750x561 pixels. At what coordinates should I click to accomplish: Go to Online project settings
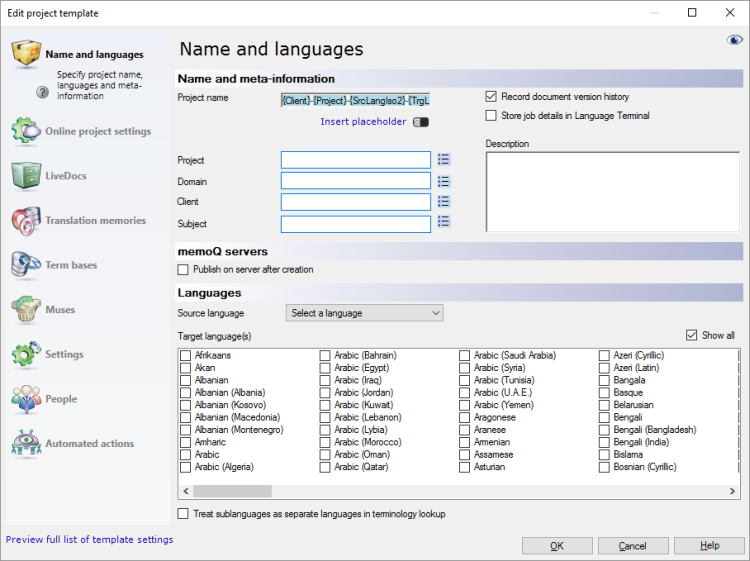tap(97, 131)
